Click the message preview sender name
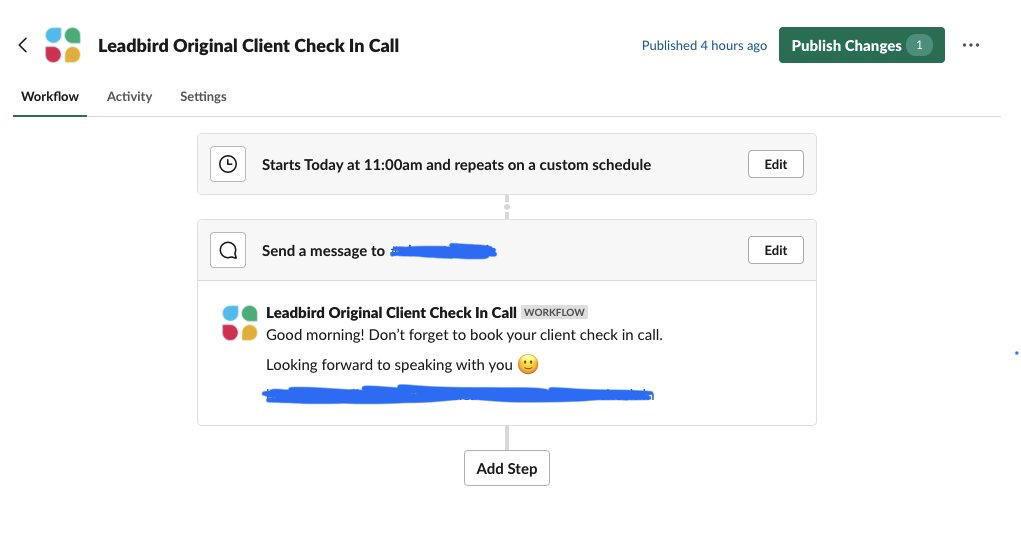The image size is (1021, 553). coord(391,313)
